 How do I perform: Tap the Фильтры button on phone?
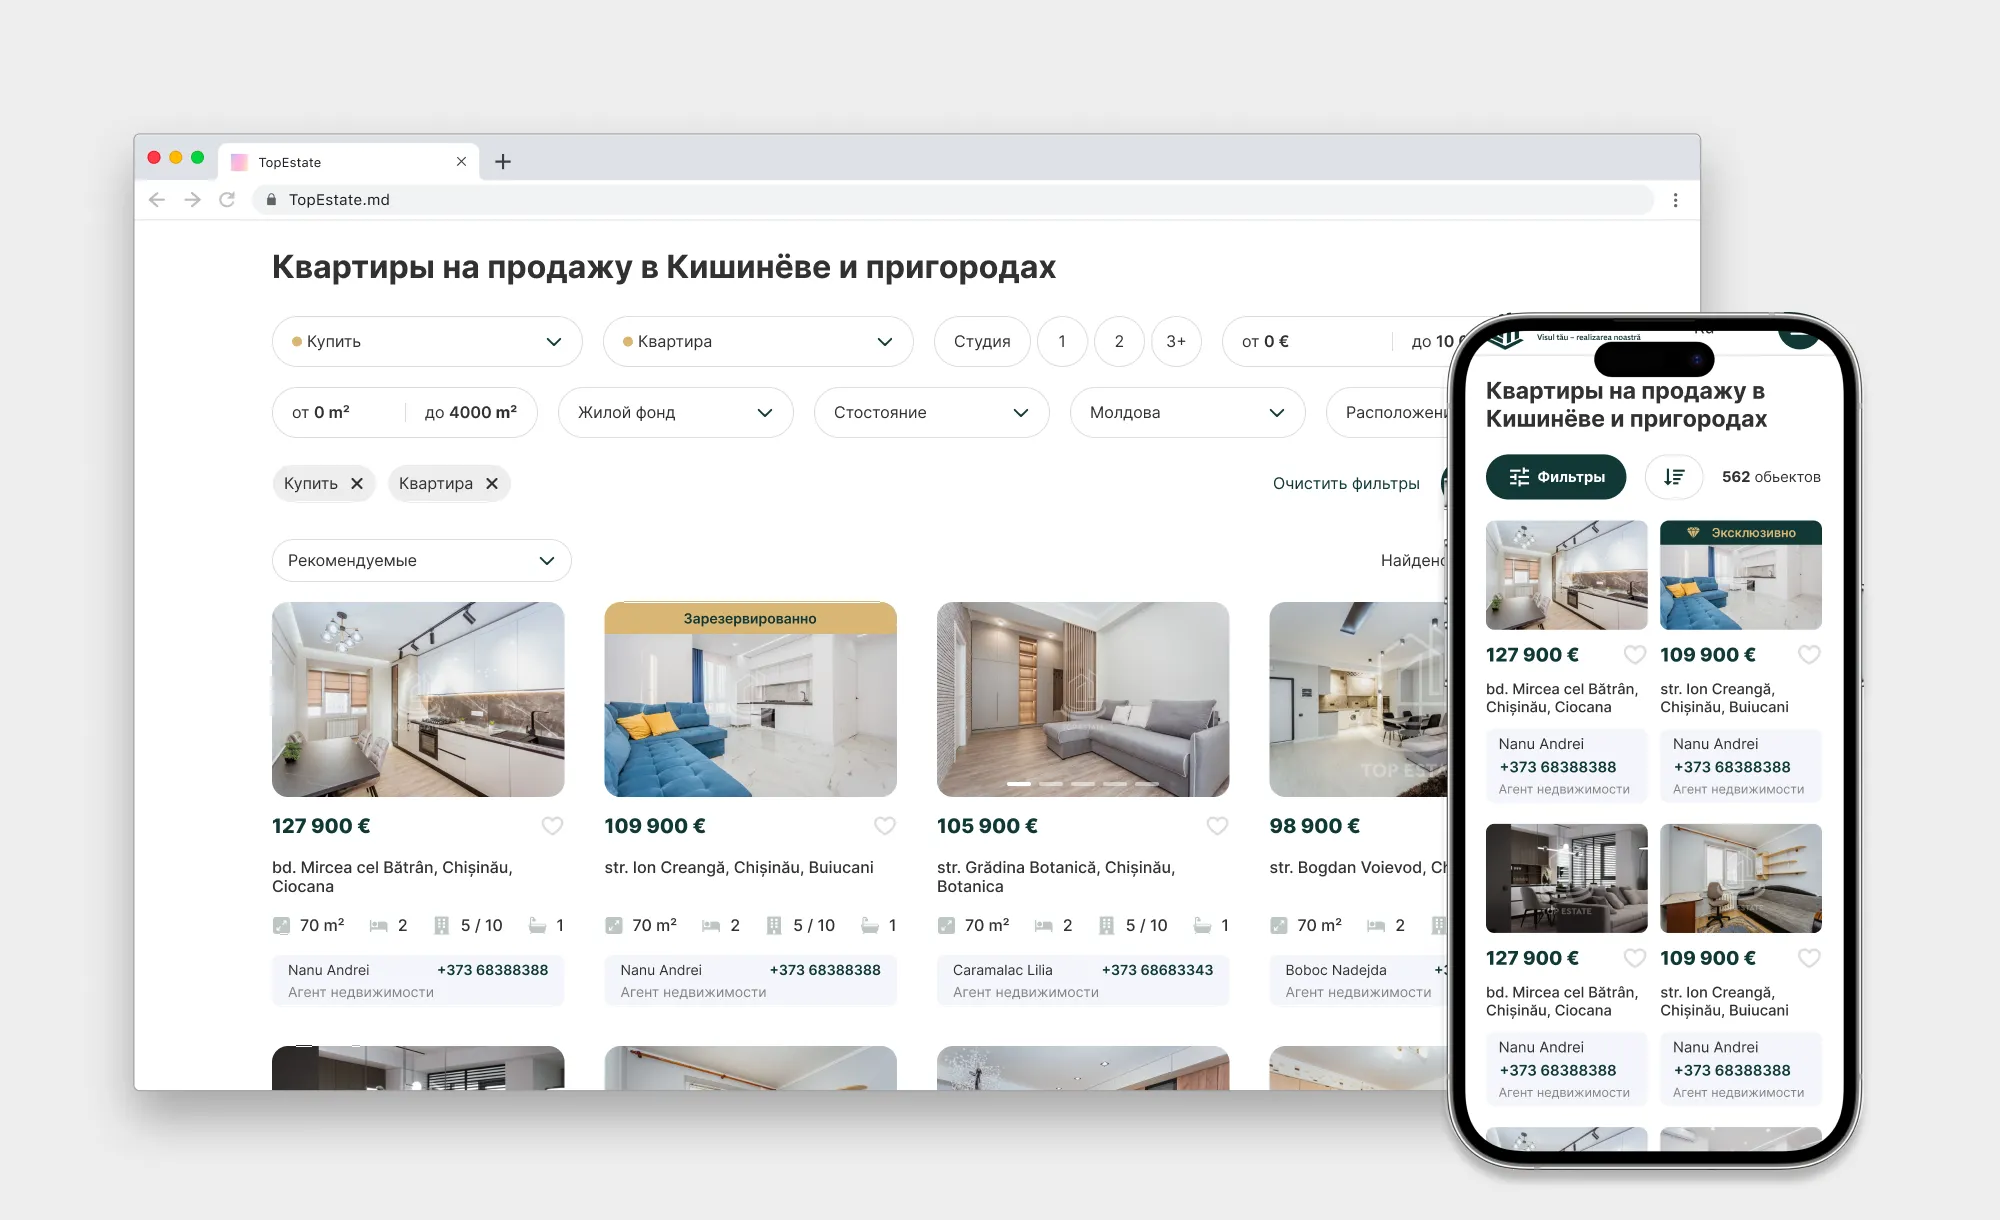[x=1556, y=477]
